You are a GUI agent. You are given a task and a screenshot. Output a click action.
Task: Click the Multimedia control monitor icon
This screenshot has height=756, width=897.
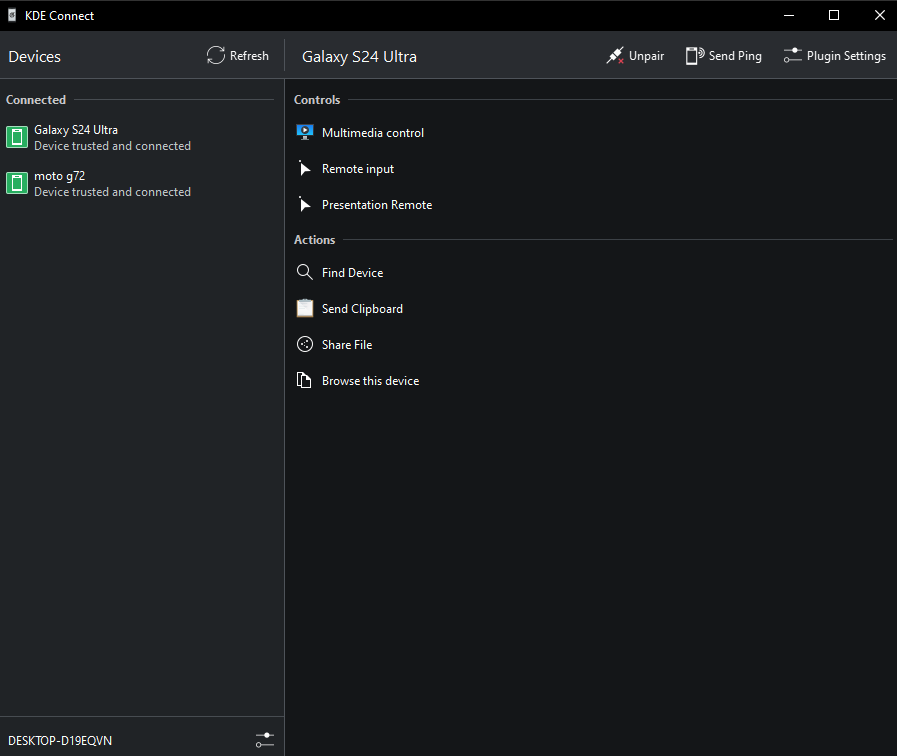[305, 132]
